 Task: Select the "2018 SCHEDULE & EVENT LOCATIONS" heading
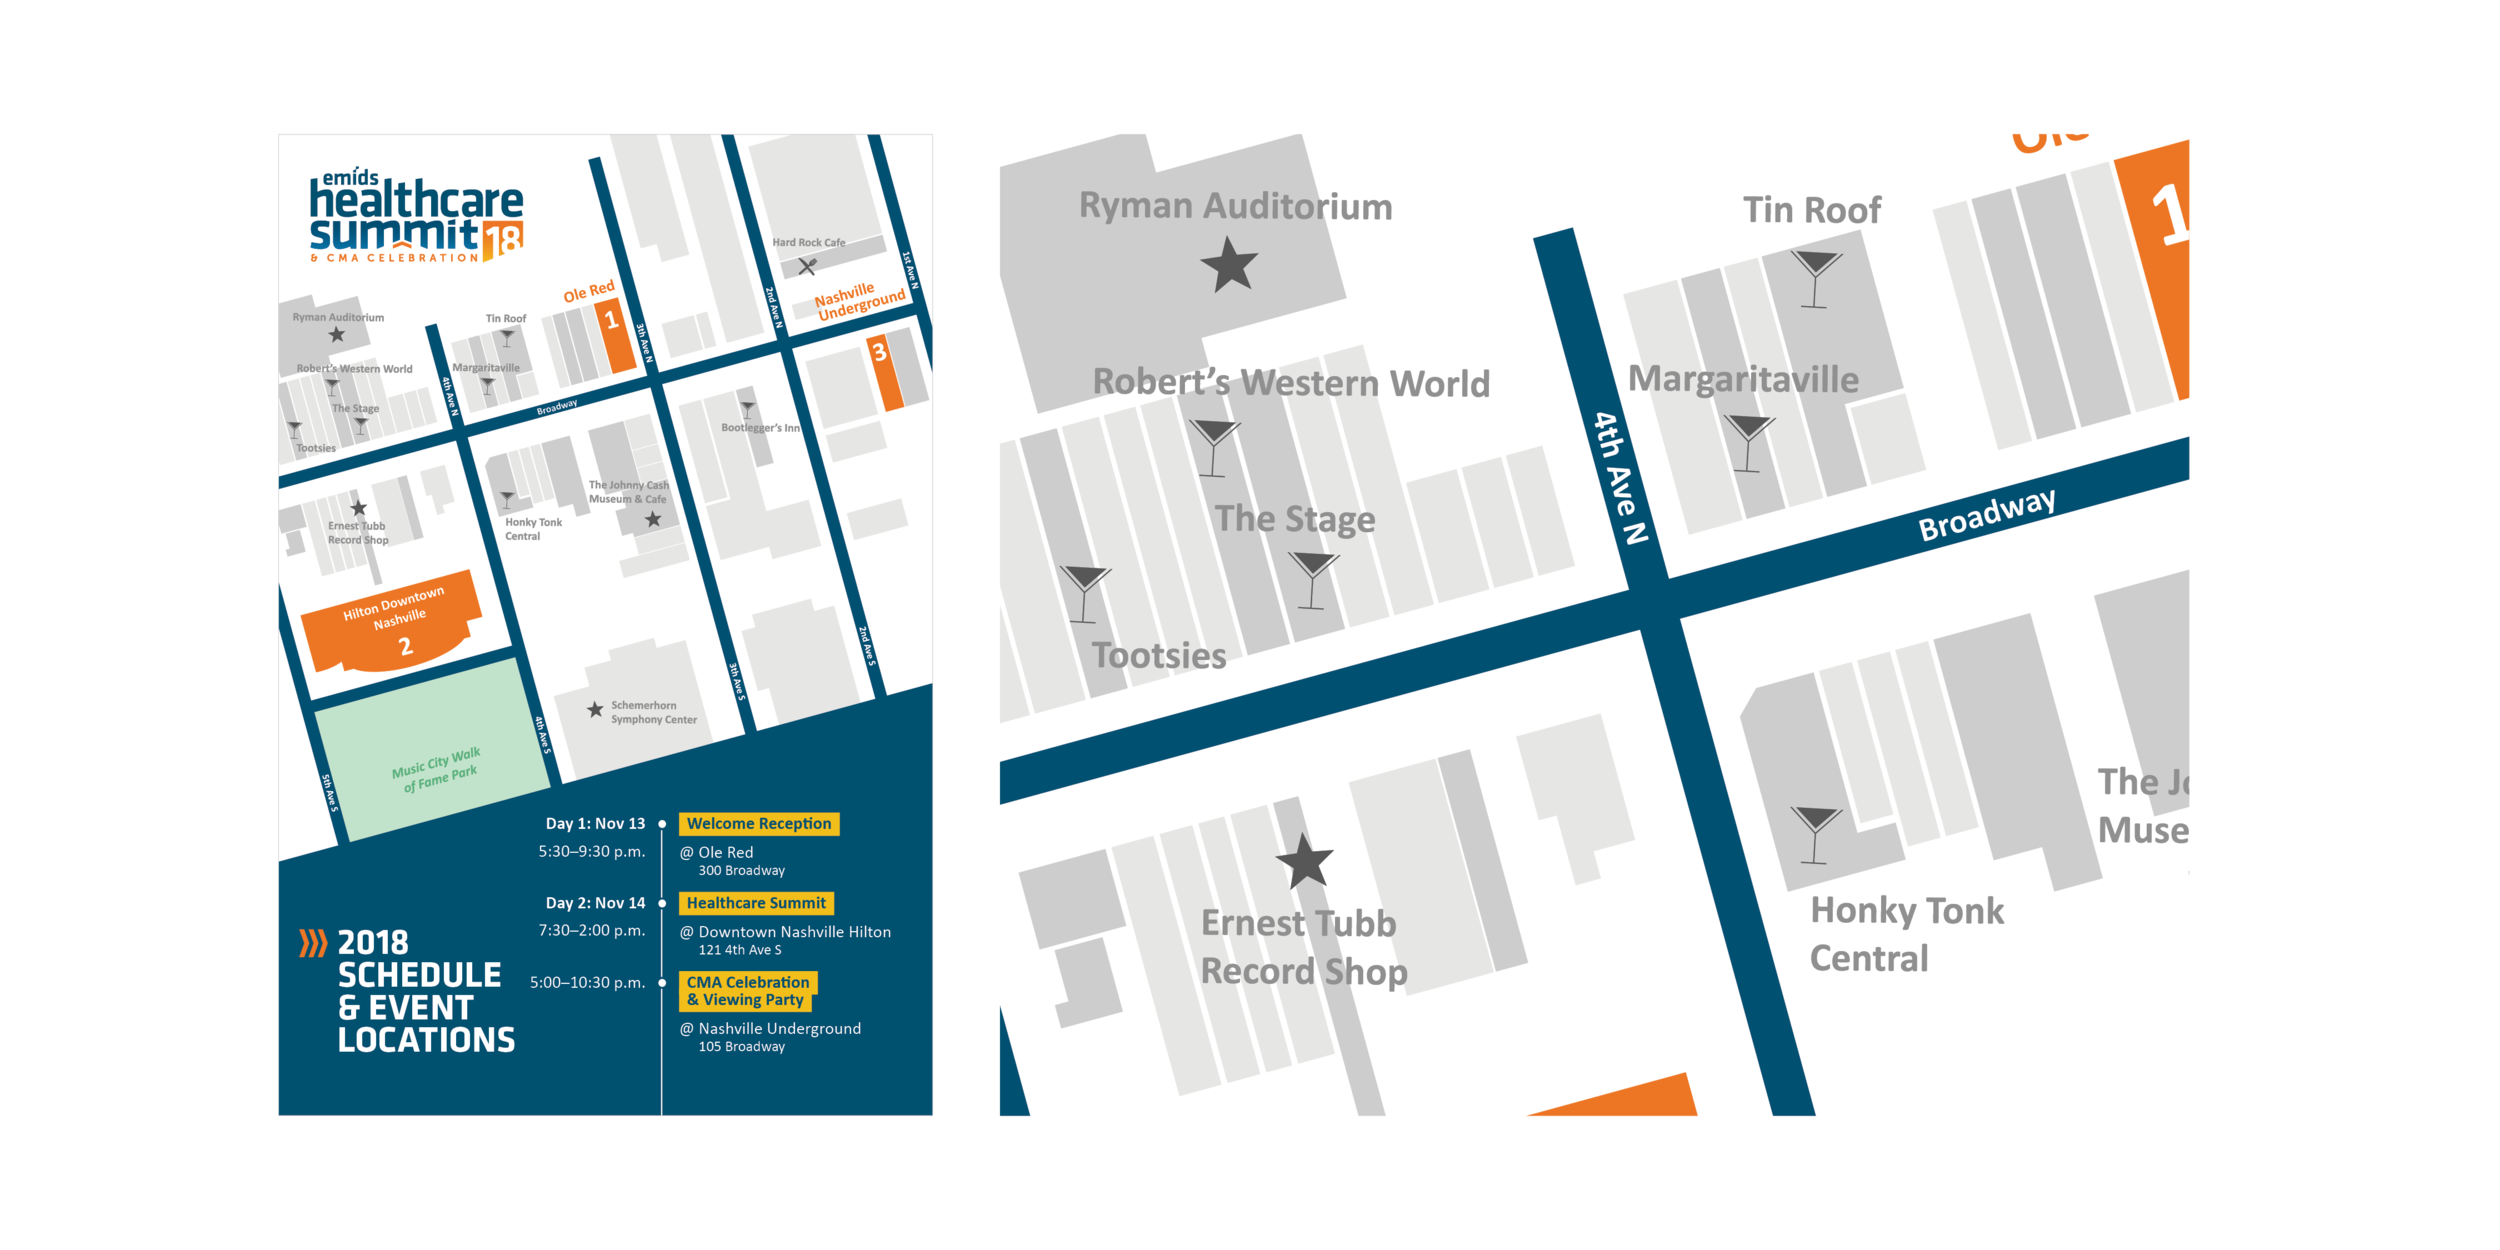coord(426,991)
